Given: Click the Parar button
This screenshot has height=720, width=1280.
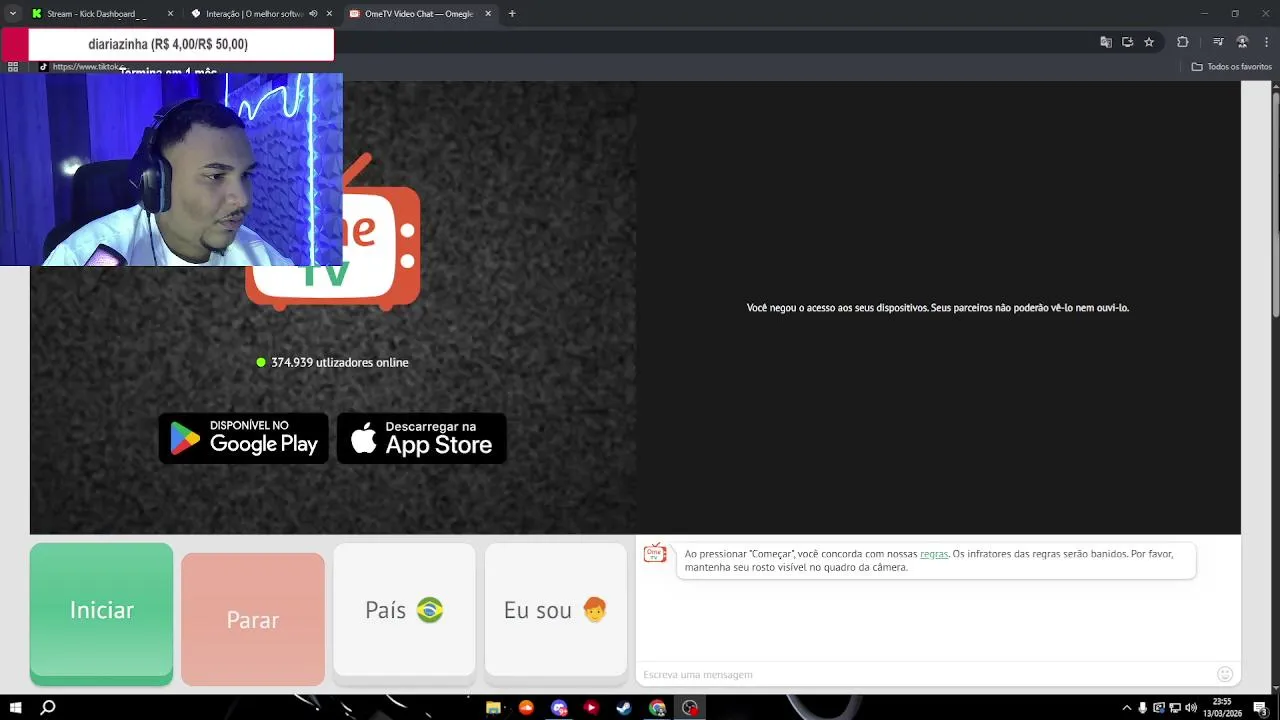Looking at the screenshot, I should point(253,619).
